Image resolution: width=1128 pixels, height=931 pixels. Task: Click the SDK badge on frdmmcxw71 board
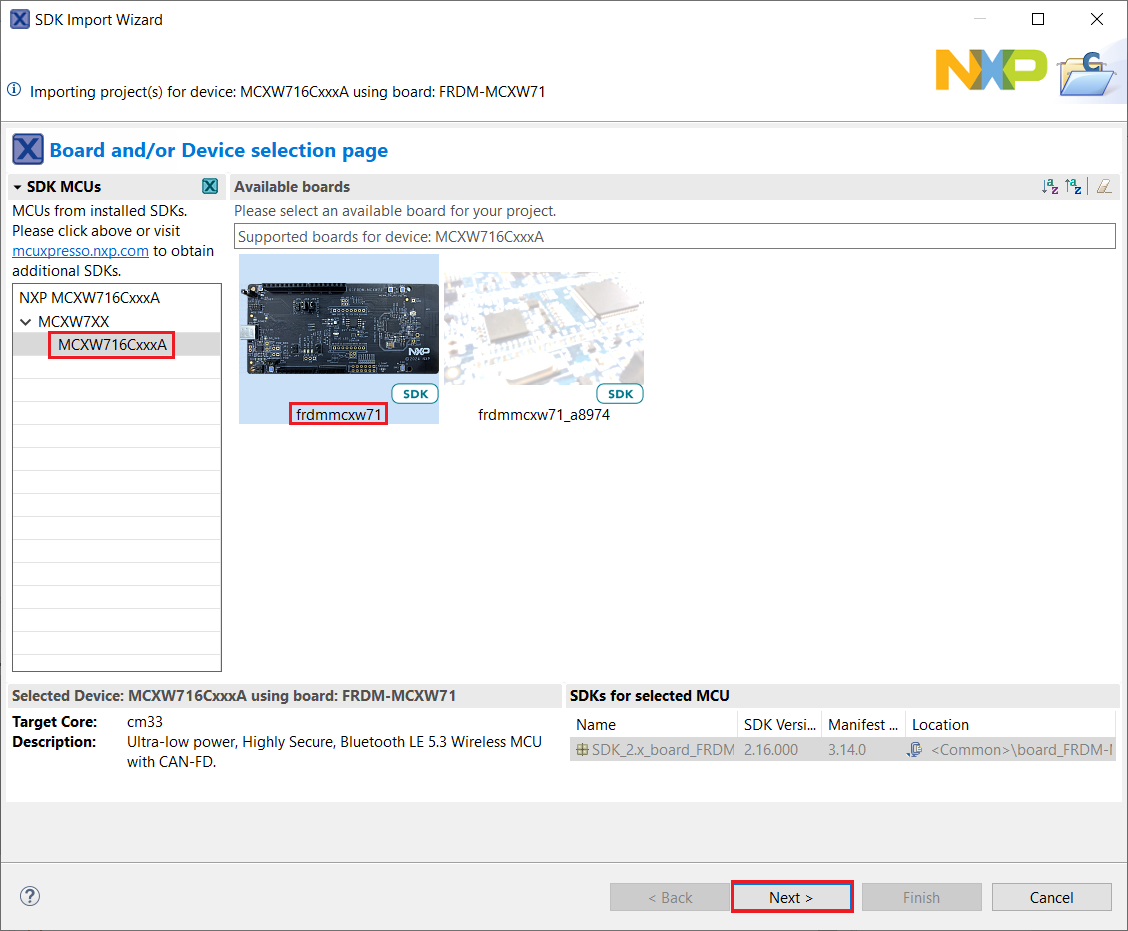[x=415, y=394]
